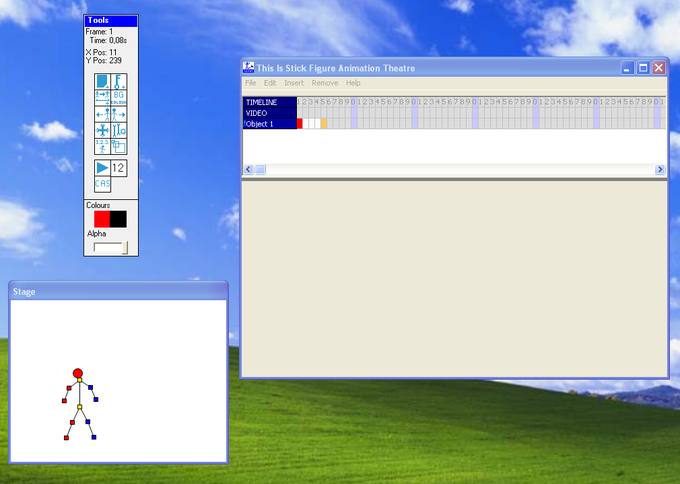This screenshot has width=680, height=484.
Task: Click the 1.2.3 numbered figure icon
Action: (102, 147)
